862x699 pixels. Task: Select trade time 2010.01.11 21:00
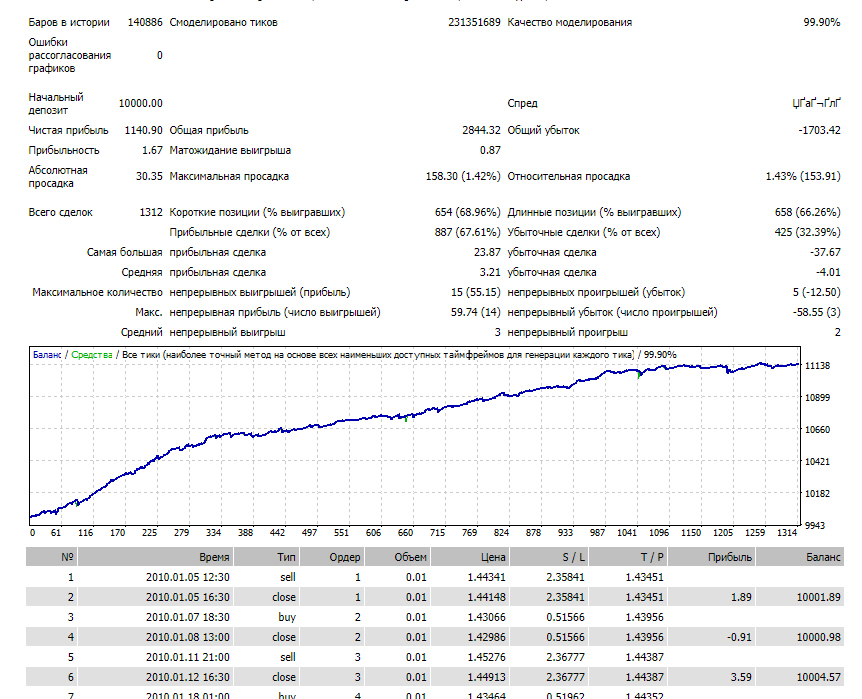click(187, 657)
